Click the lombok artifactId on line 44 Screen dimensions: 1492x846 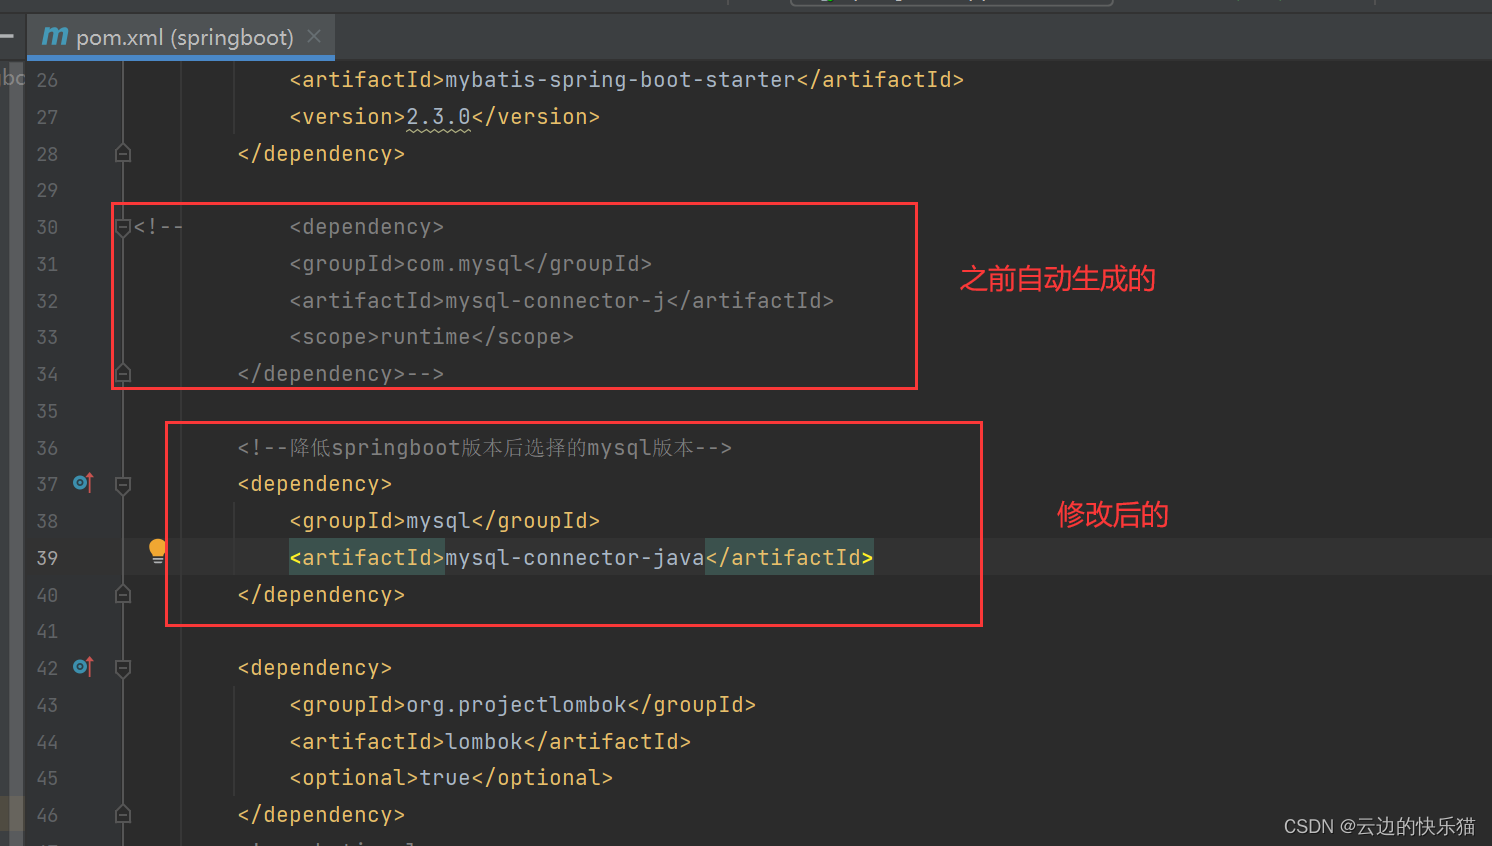(x=484, y=742)
